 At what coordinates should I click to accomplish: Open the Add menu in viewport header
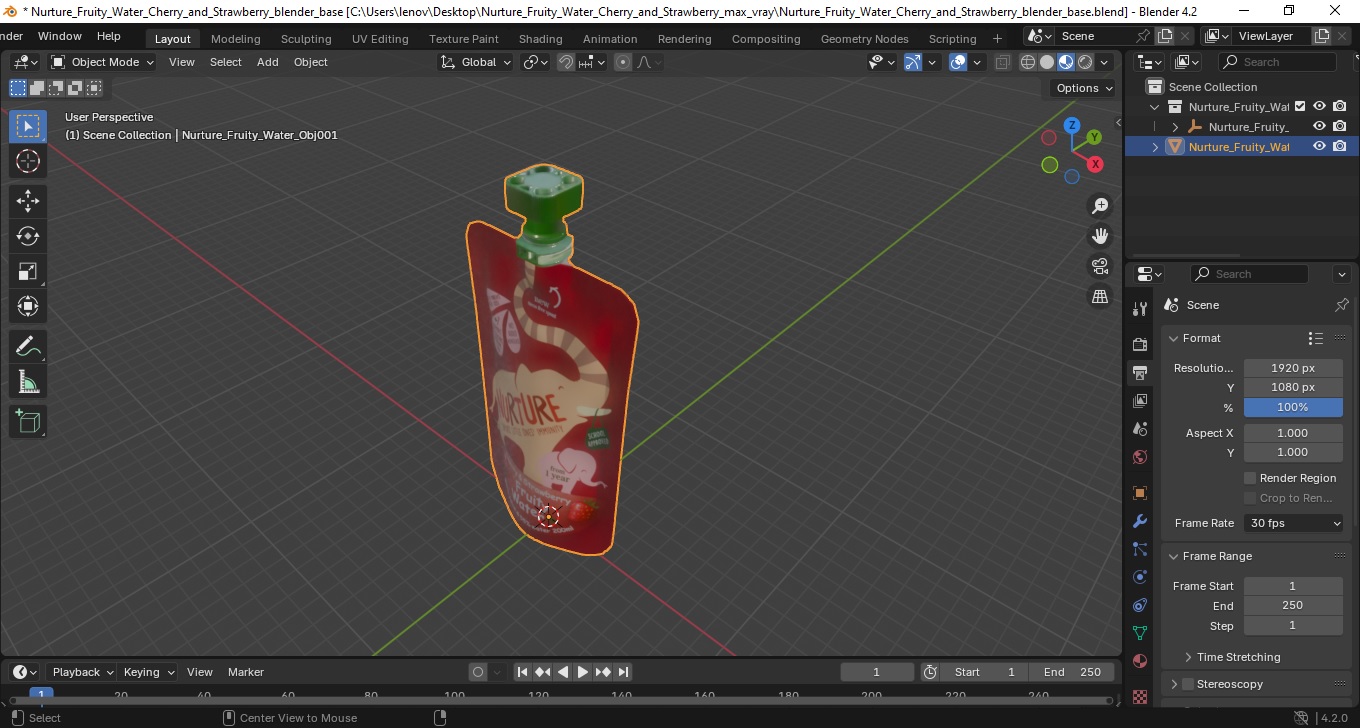(x=267, y=62)
